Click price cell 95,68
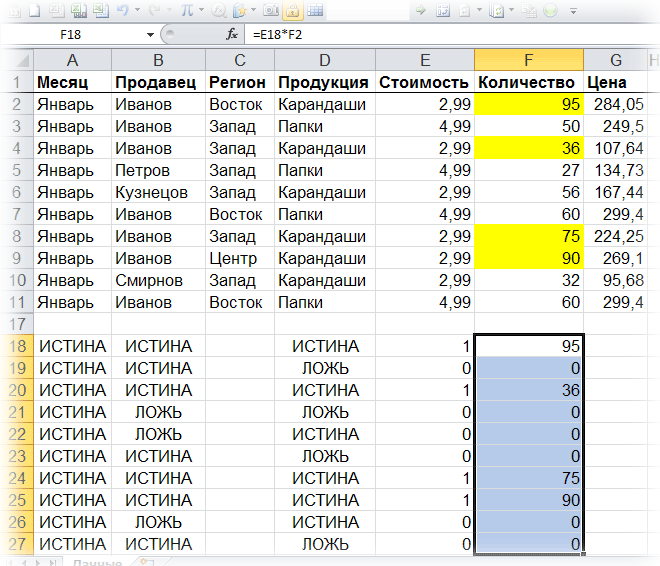 615,280
